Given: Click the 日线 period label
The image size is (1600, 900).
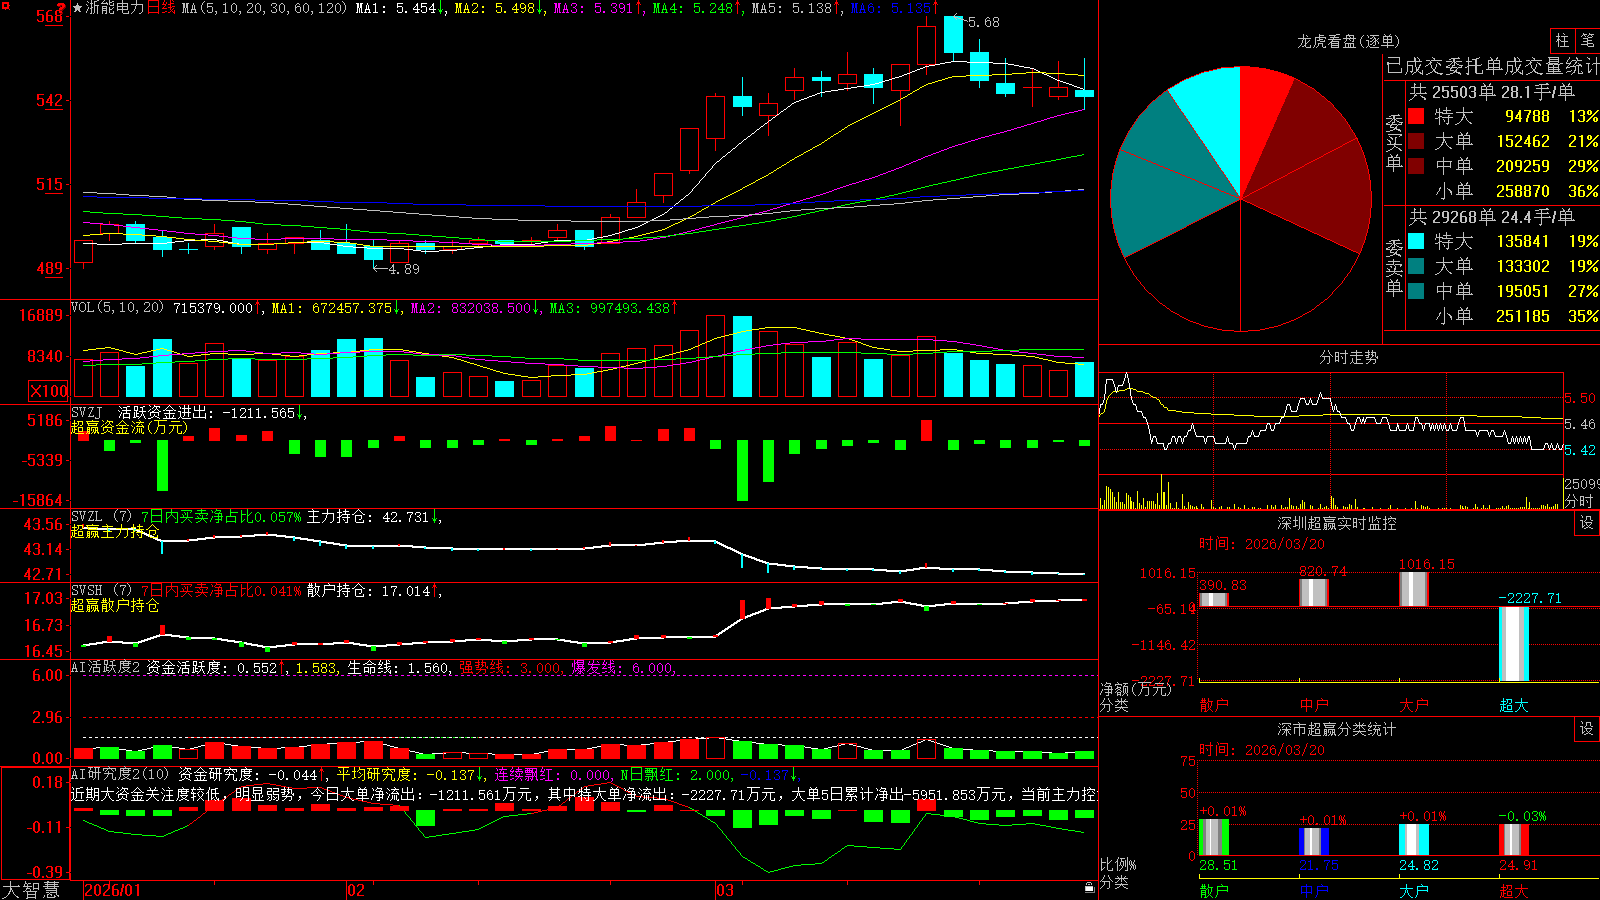Looking at the screenshot, I should tap(161, 8).
